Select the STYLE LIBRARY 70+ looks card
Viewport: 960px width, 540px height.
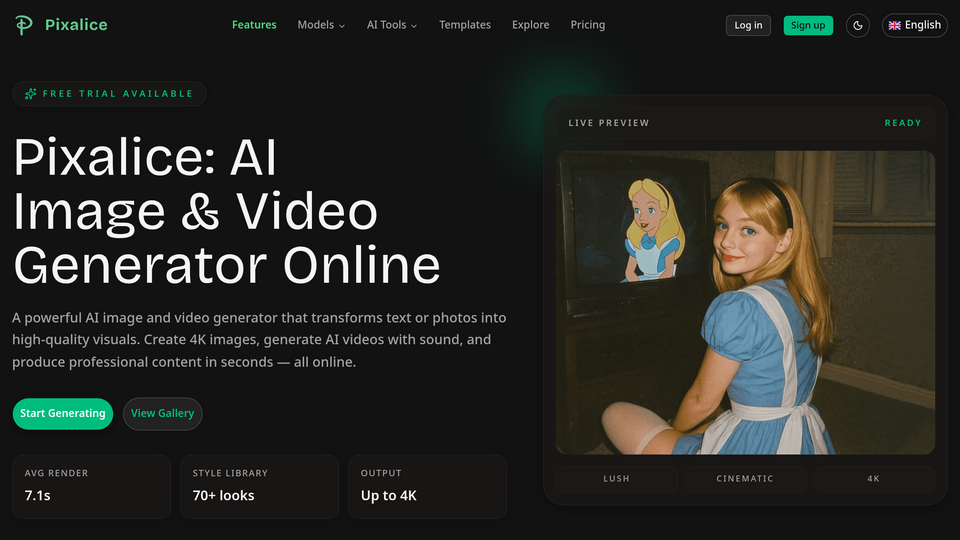(259, 487)
